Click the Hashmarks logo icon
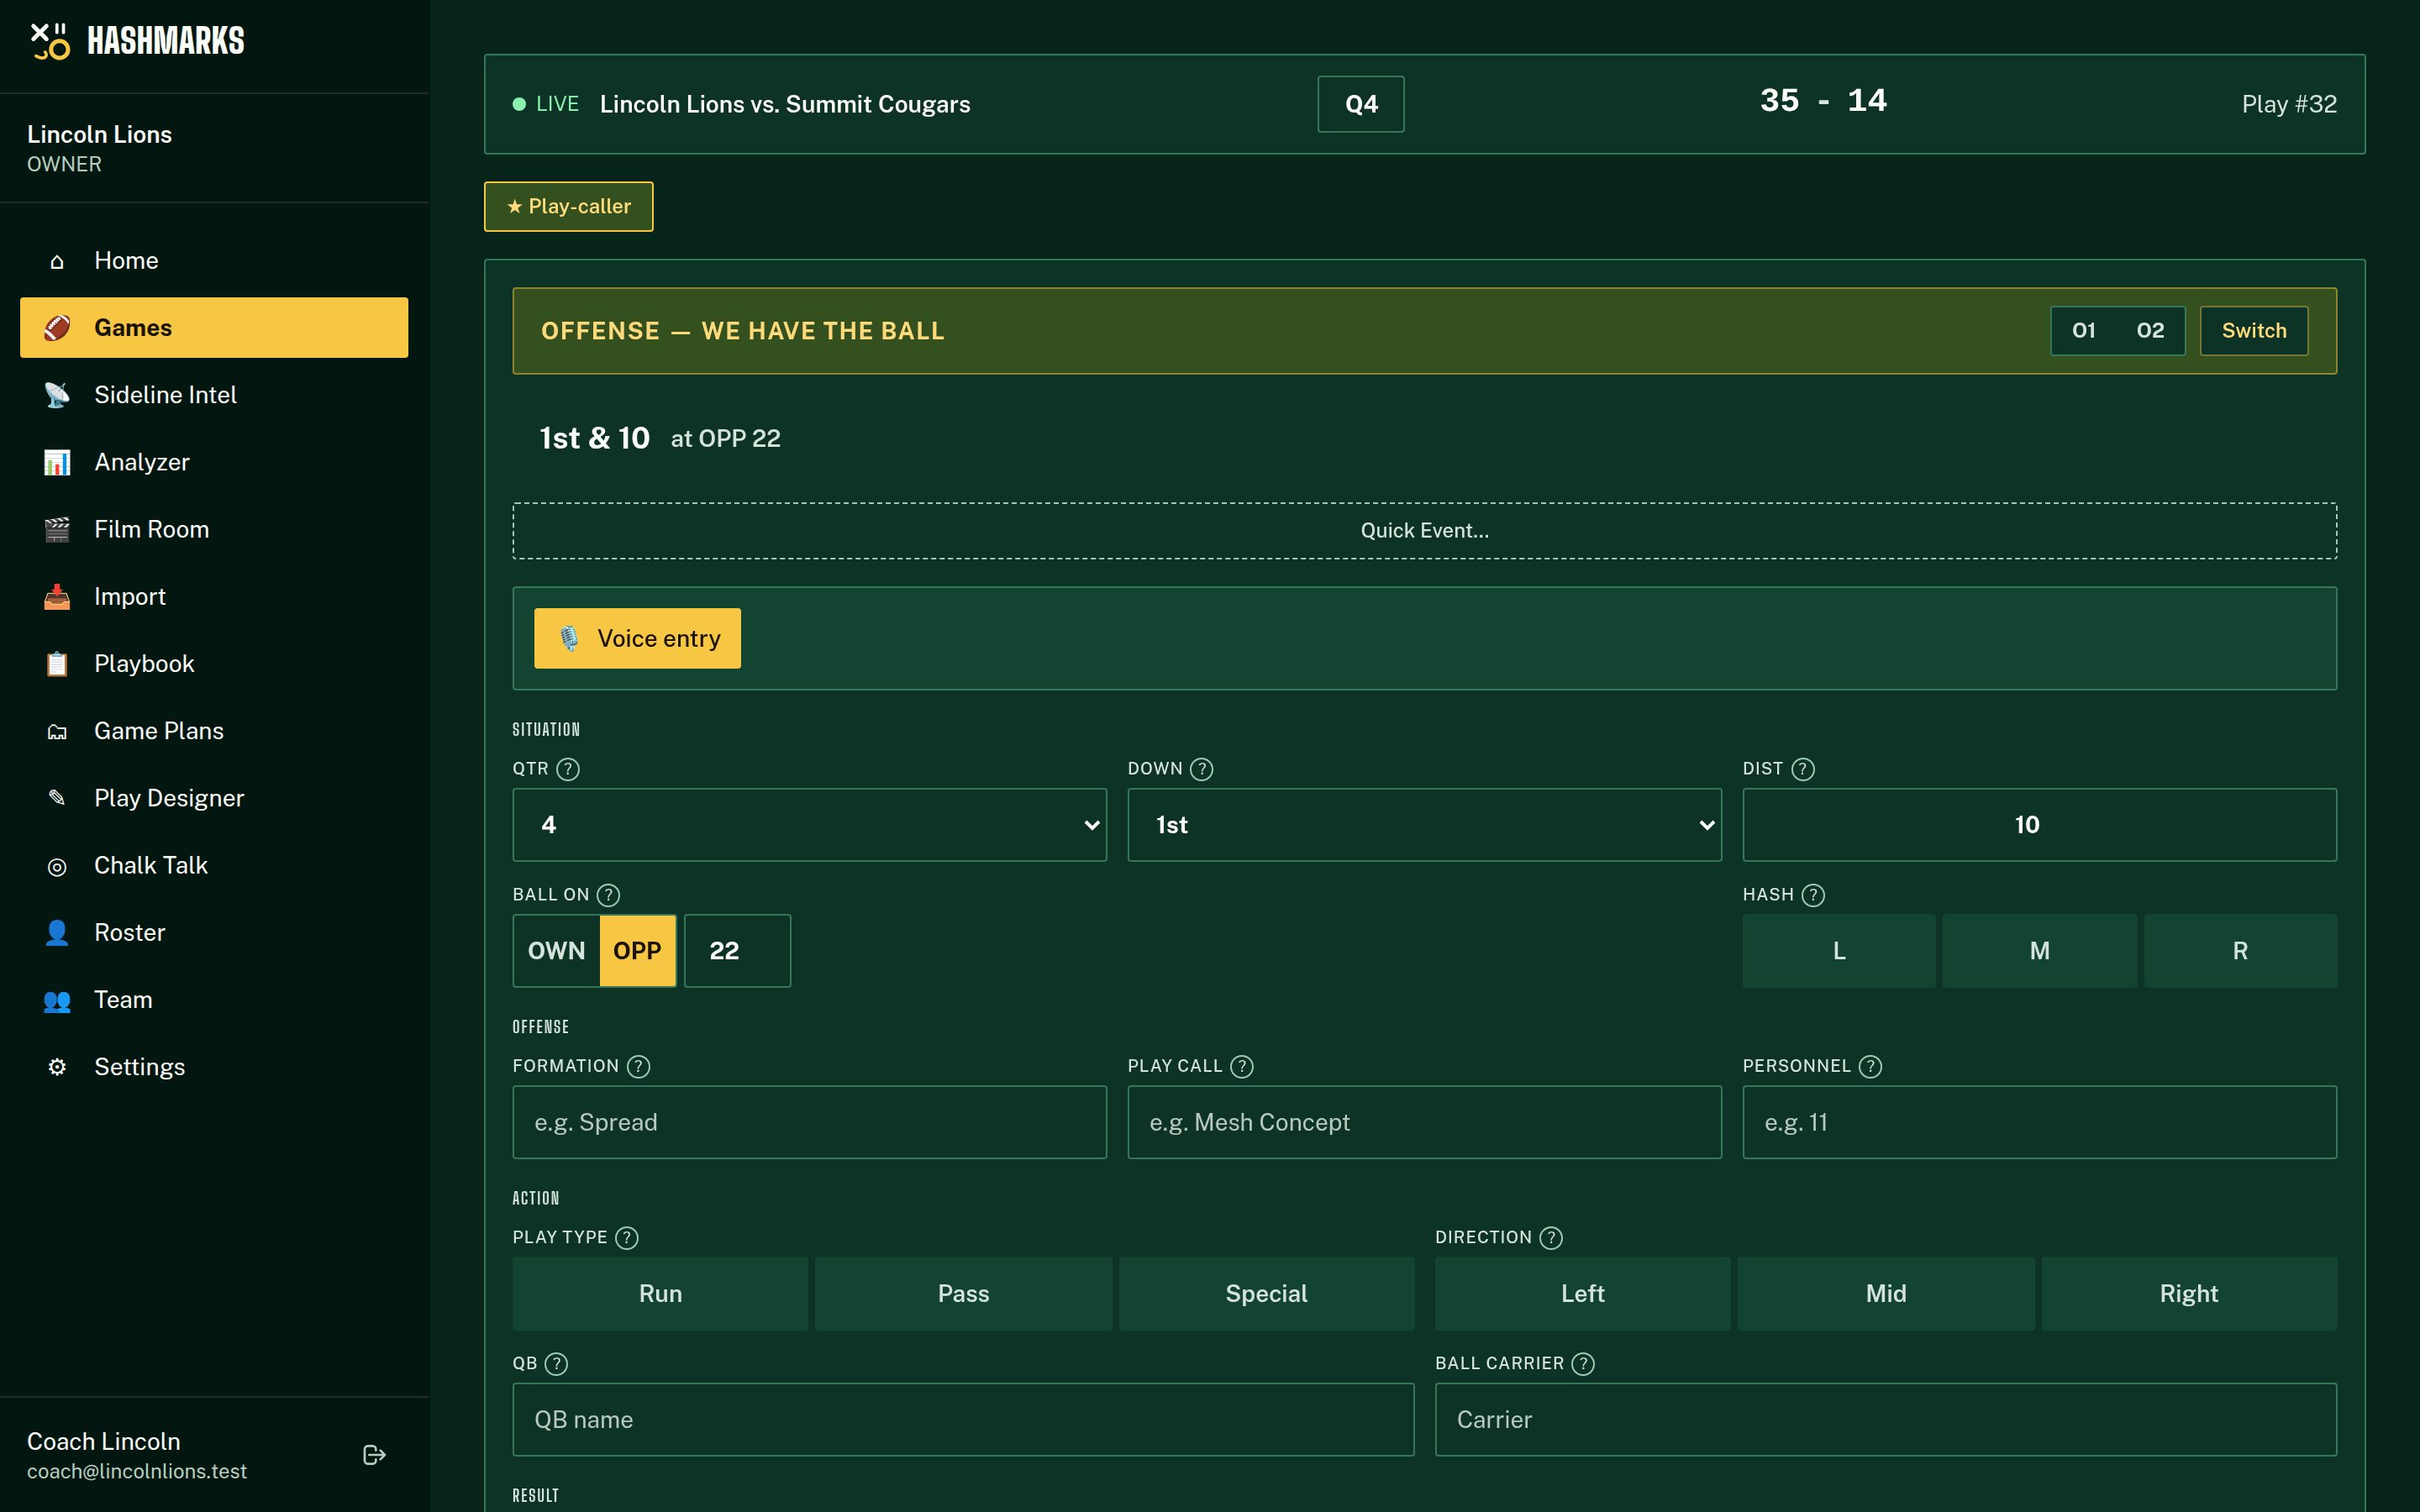The height and width of the screenshot is (1512, 2420). pos(50,41)
